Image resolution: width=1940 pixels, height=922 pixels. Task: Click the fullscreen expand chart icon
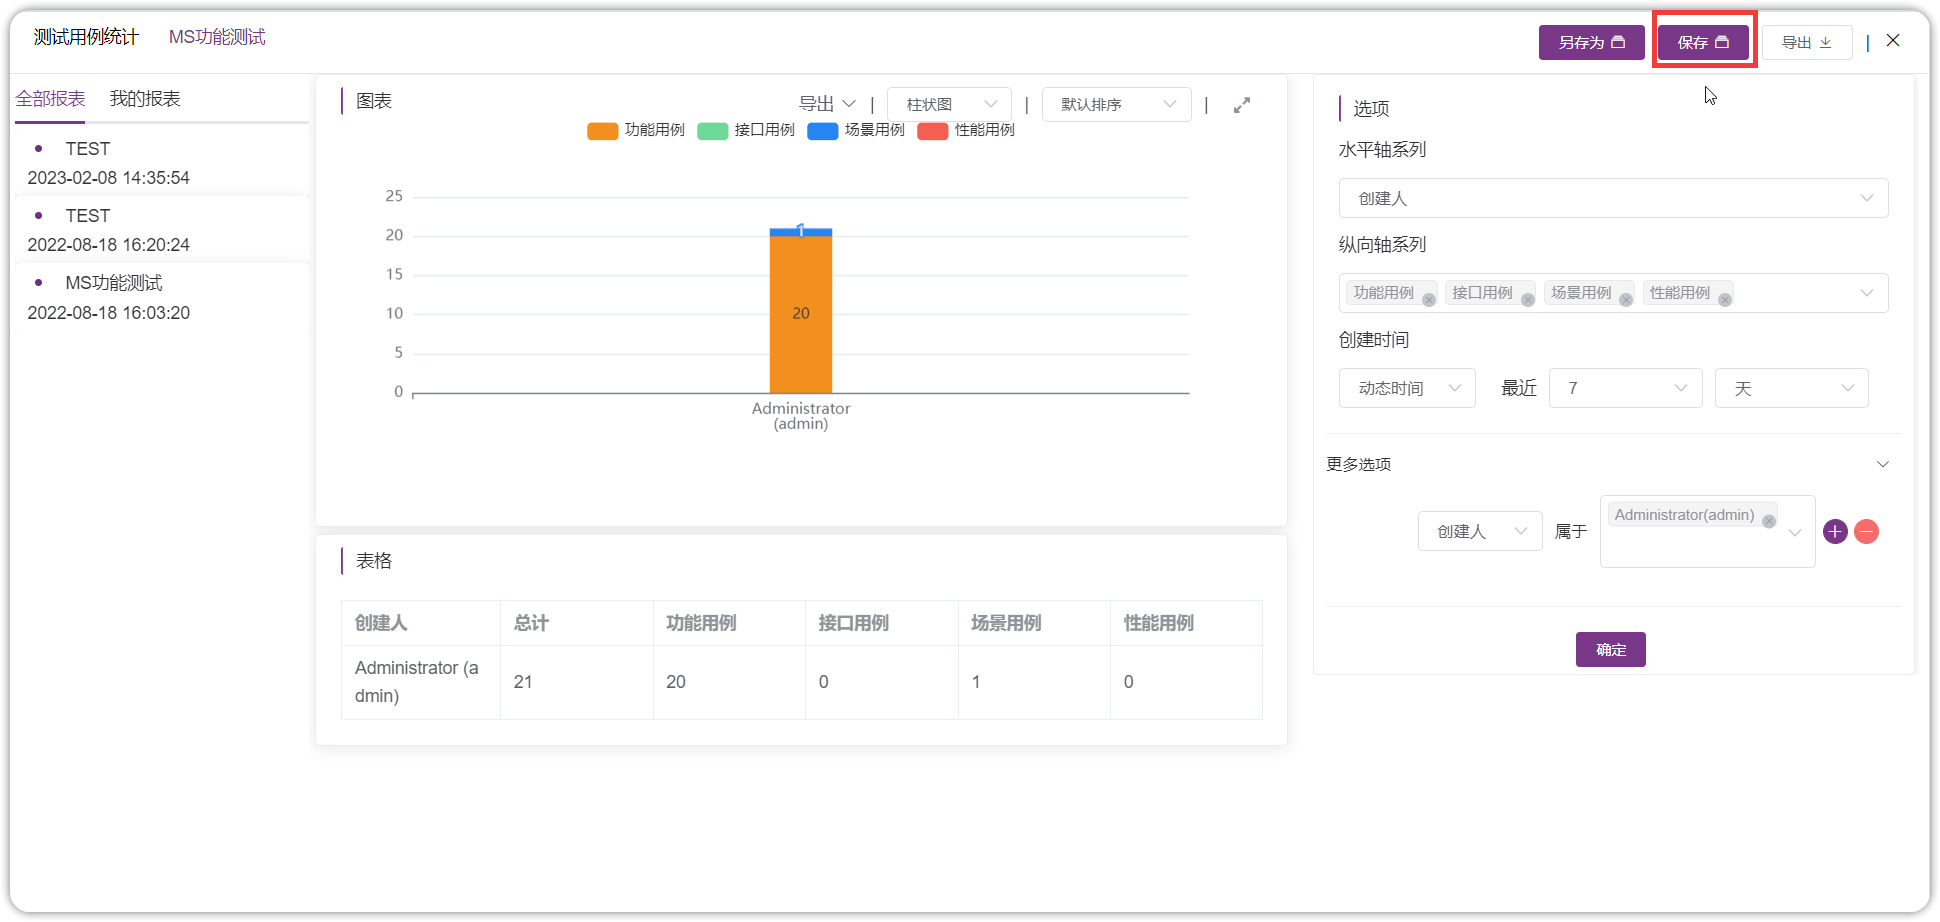1242,105
